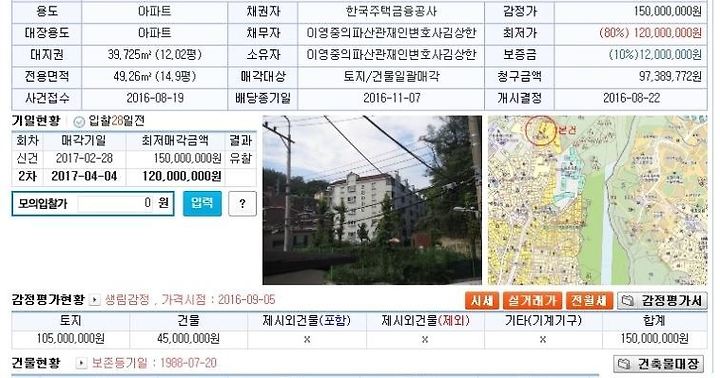720x378 pixels.
Task: Click the 생림감정 가격시점 2016-09-05 text
Action: [x=190, y=300]
